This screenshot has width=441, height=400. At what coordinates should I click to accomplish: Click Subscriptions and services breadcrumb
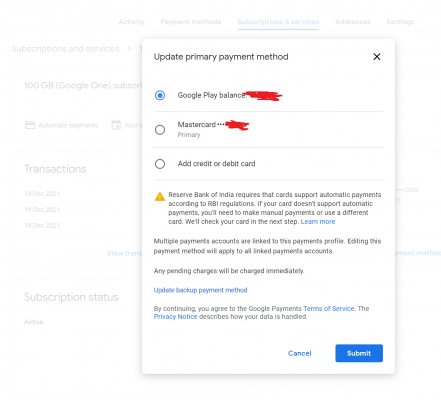tap(65, 49)
